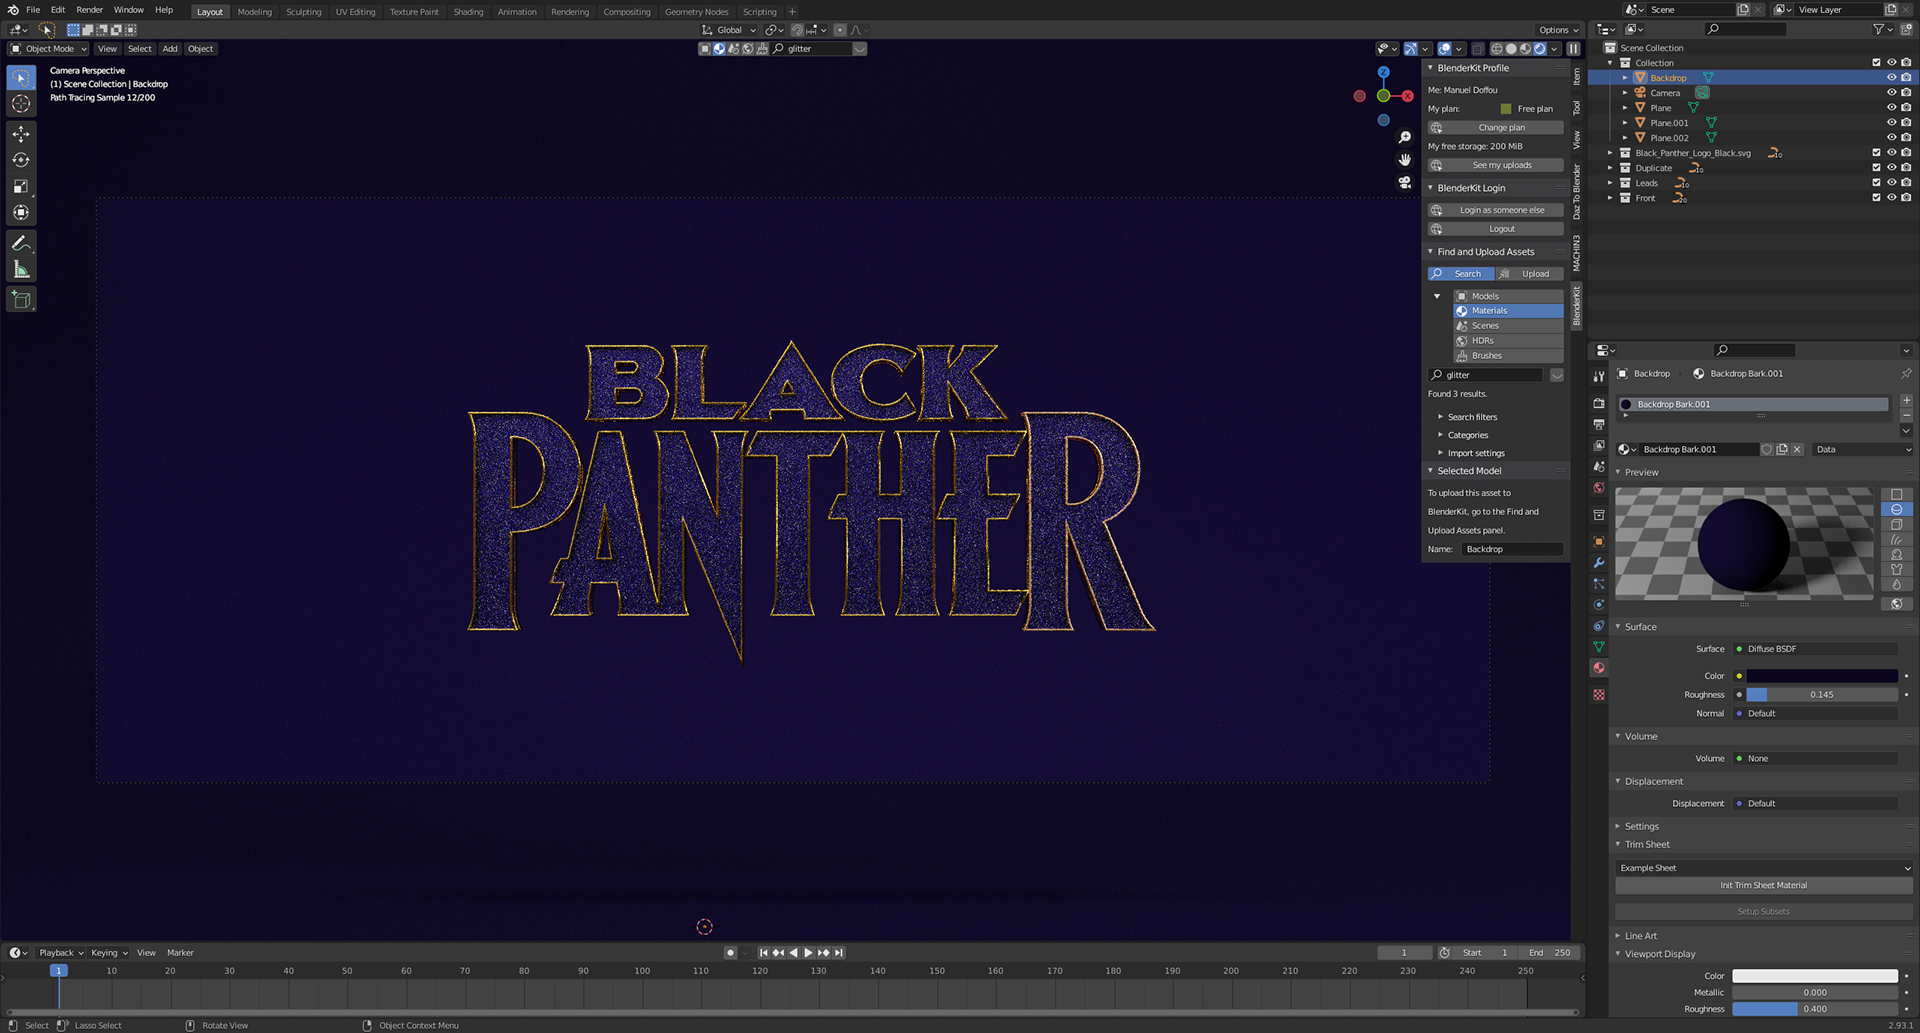Viewport: 1920px width, 1033px height.
Task: Expand the Settings panel in material properties
Action: tap(1641, 826)
